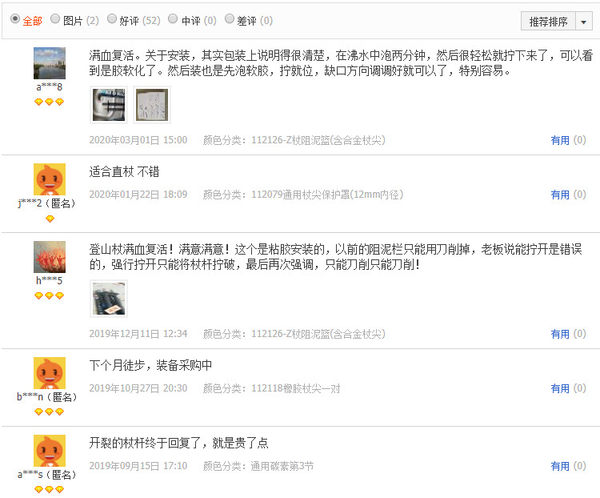600x498 pixels.
Task: Choose the 中评 (0) radio filter
Action: pos(173,19)
